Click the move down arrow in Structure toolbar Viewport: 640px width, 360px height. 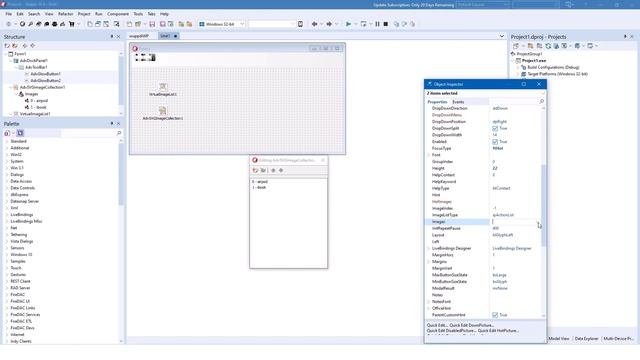point(33,46)
